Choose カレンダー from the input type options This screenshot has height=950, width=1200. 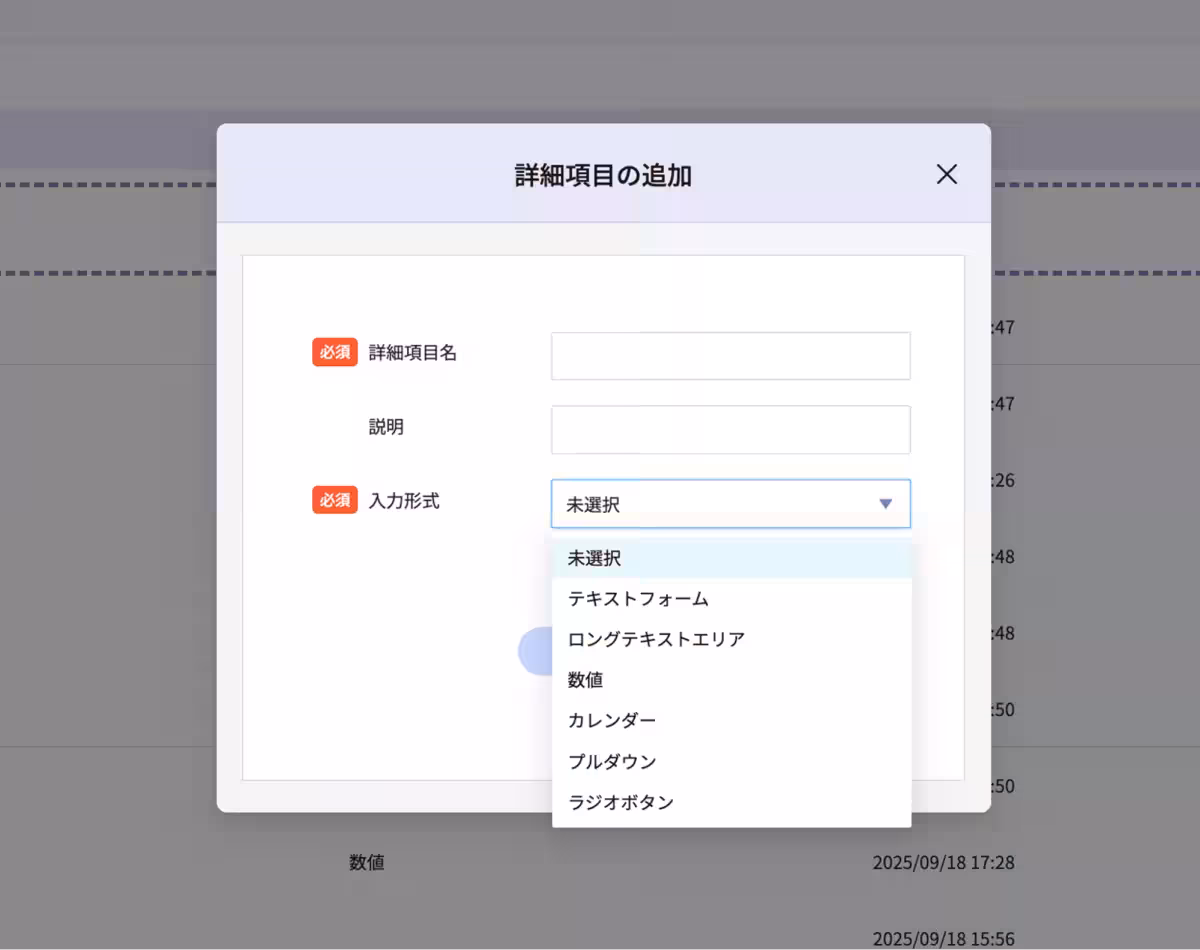pos(610,720)
